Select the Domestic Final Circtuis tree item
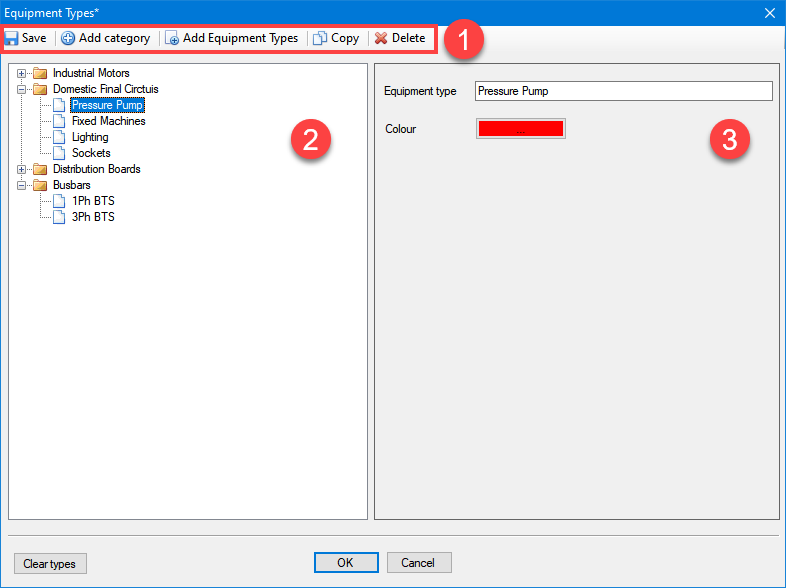 point(106,89)
